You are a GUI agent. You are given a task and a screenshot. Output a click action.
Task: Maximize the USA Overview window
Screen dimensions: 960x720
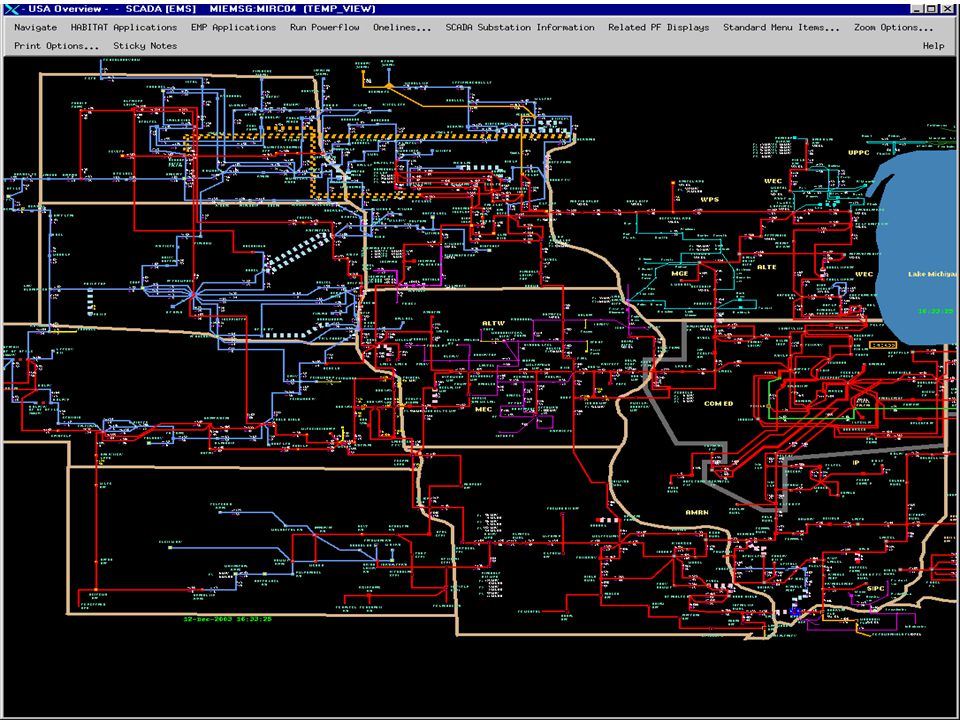tap(930, 9)
